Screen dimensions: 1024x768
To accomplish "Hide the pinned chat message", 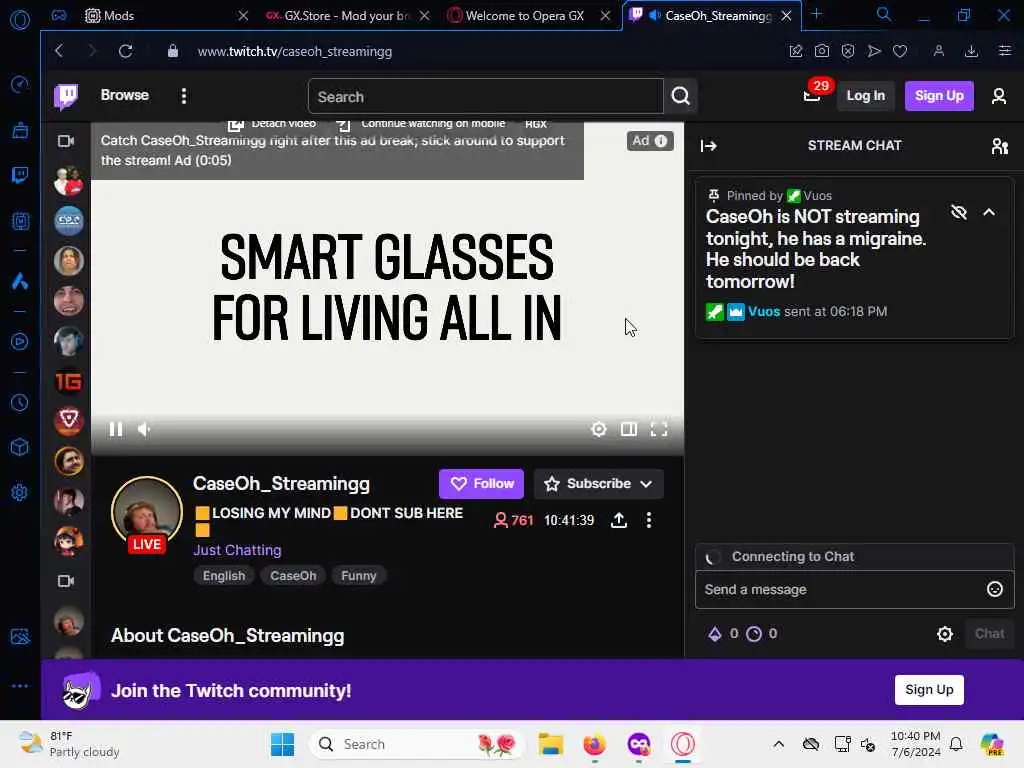I will pos(958,212).
